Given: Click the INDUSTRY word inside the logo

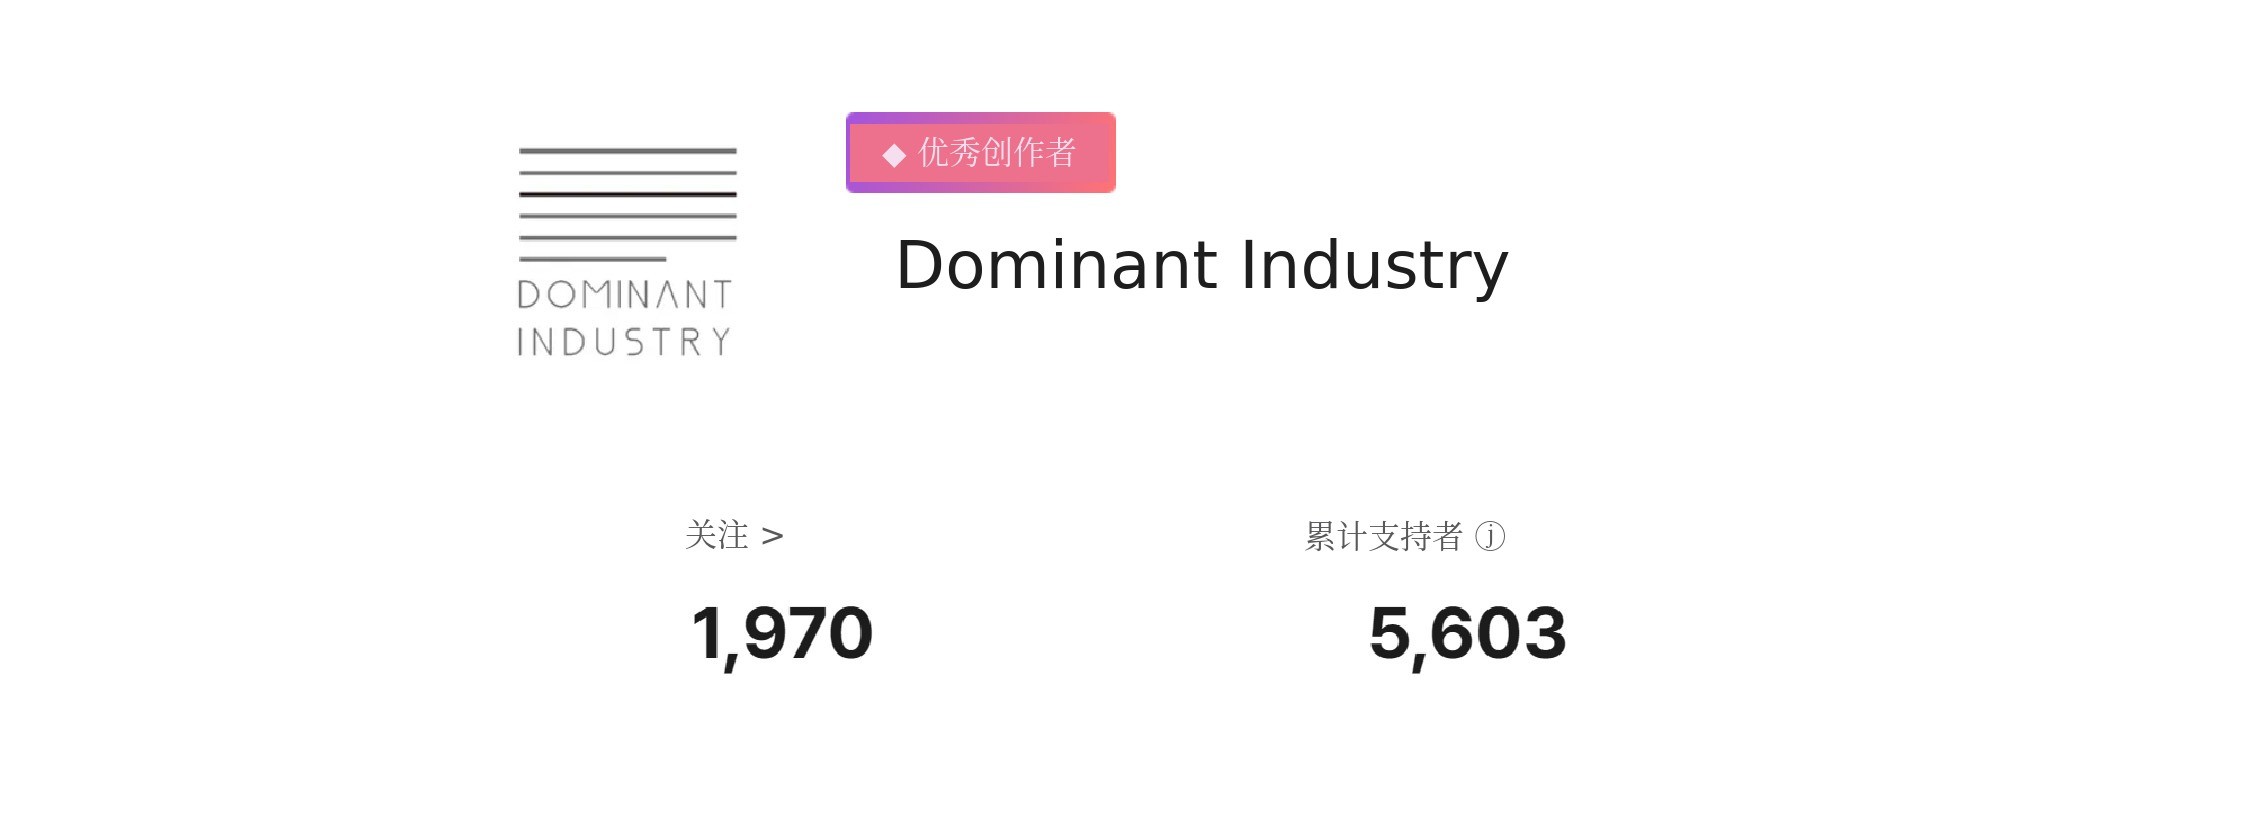Looking at the screenshot, I should [625, 342].
